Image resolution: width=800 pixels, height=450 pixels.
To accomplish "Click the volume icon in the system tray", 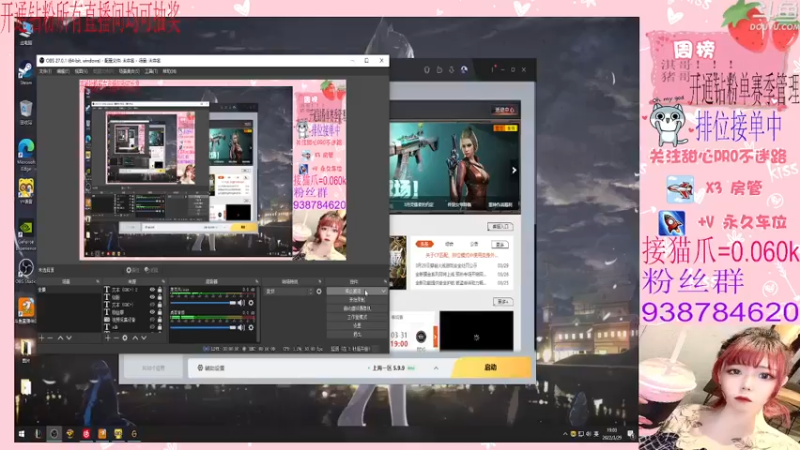I will [589, 434].
